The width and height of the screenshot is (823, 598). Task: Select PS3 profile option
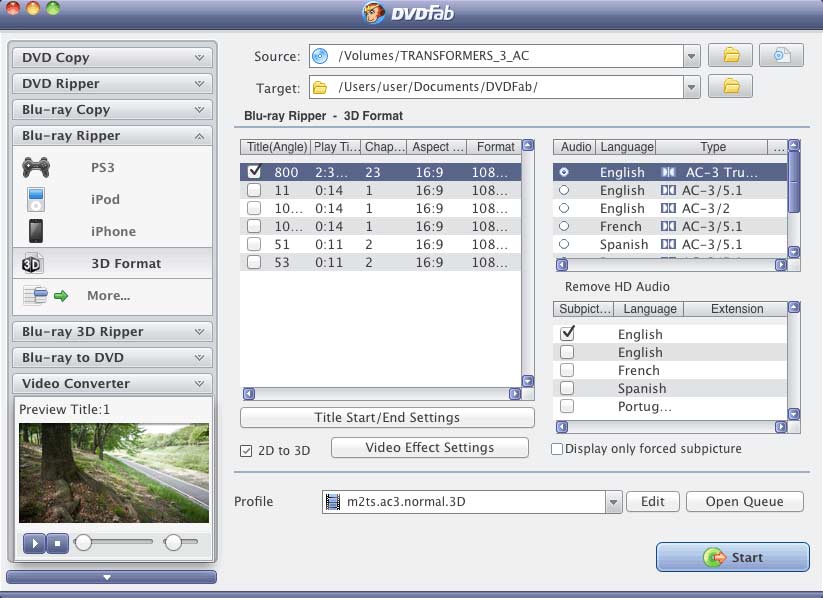click(112, 167)
